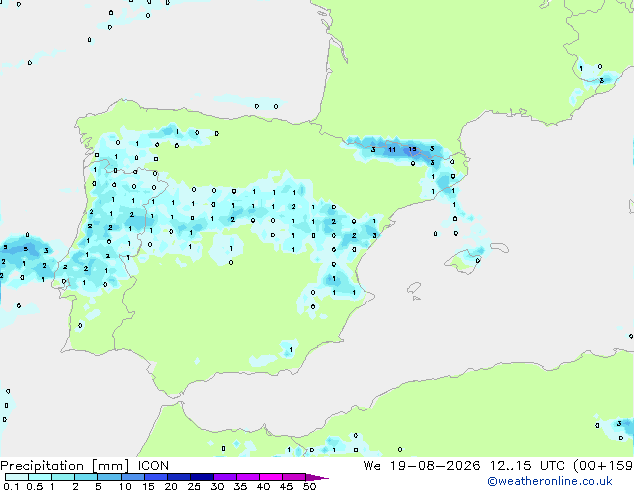Select the 40–45 mm magenta legend swatch

pyautogui.click(x=271, y=477)
